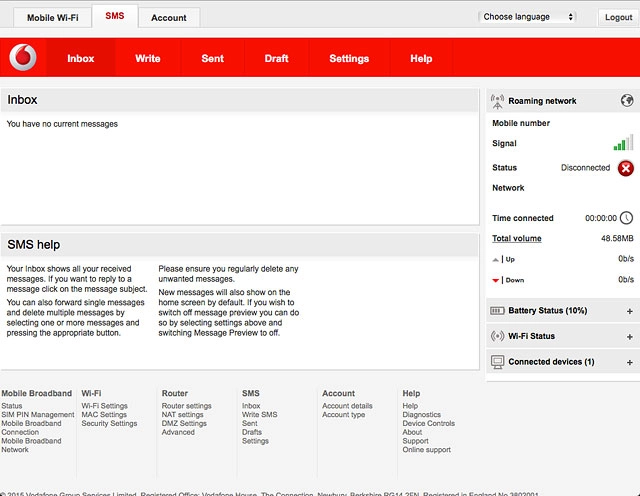Click the time connected clock icon
The width and height of the screenshot is (640, 496).
pyautogui.click(x=626, y=218)
